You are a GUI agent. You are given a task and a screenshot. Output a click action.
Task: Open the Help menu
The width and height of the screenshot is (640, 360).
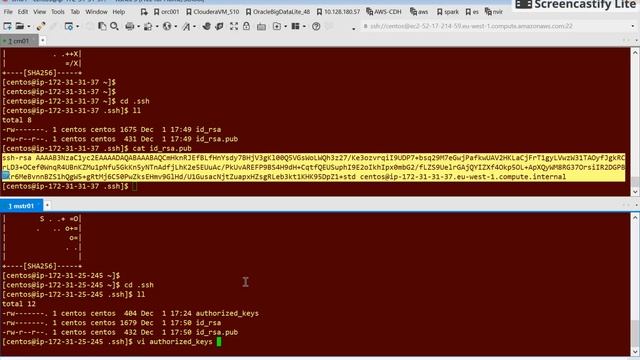coord(119,12)
